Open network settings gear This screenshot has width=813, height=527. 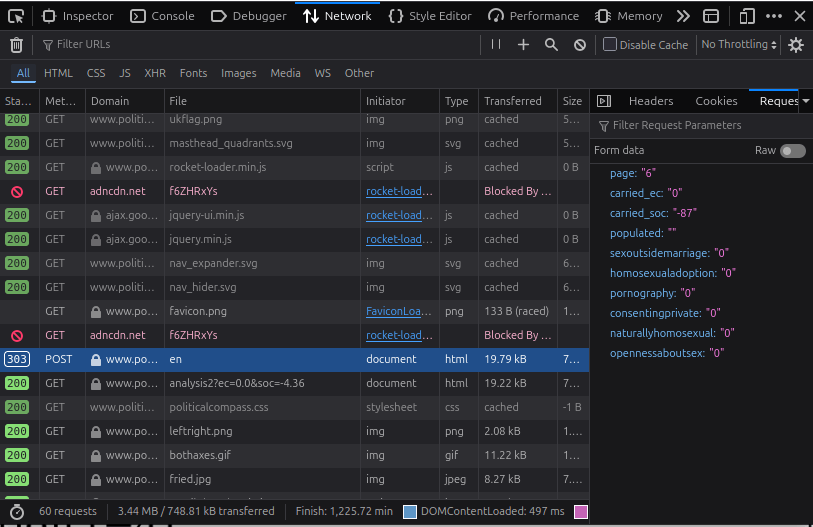(796, 45)
